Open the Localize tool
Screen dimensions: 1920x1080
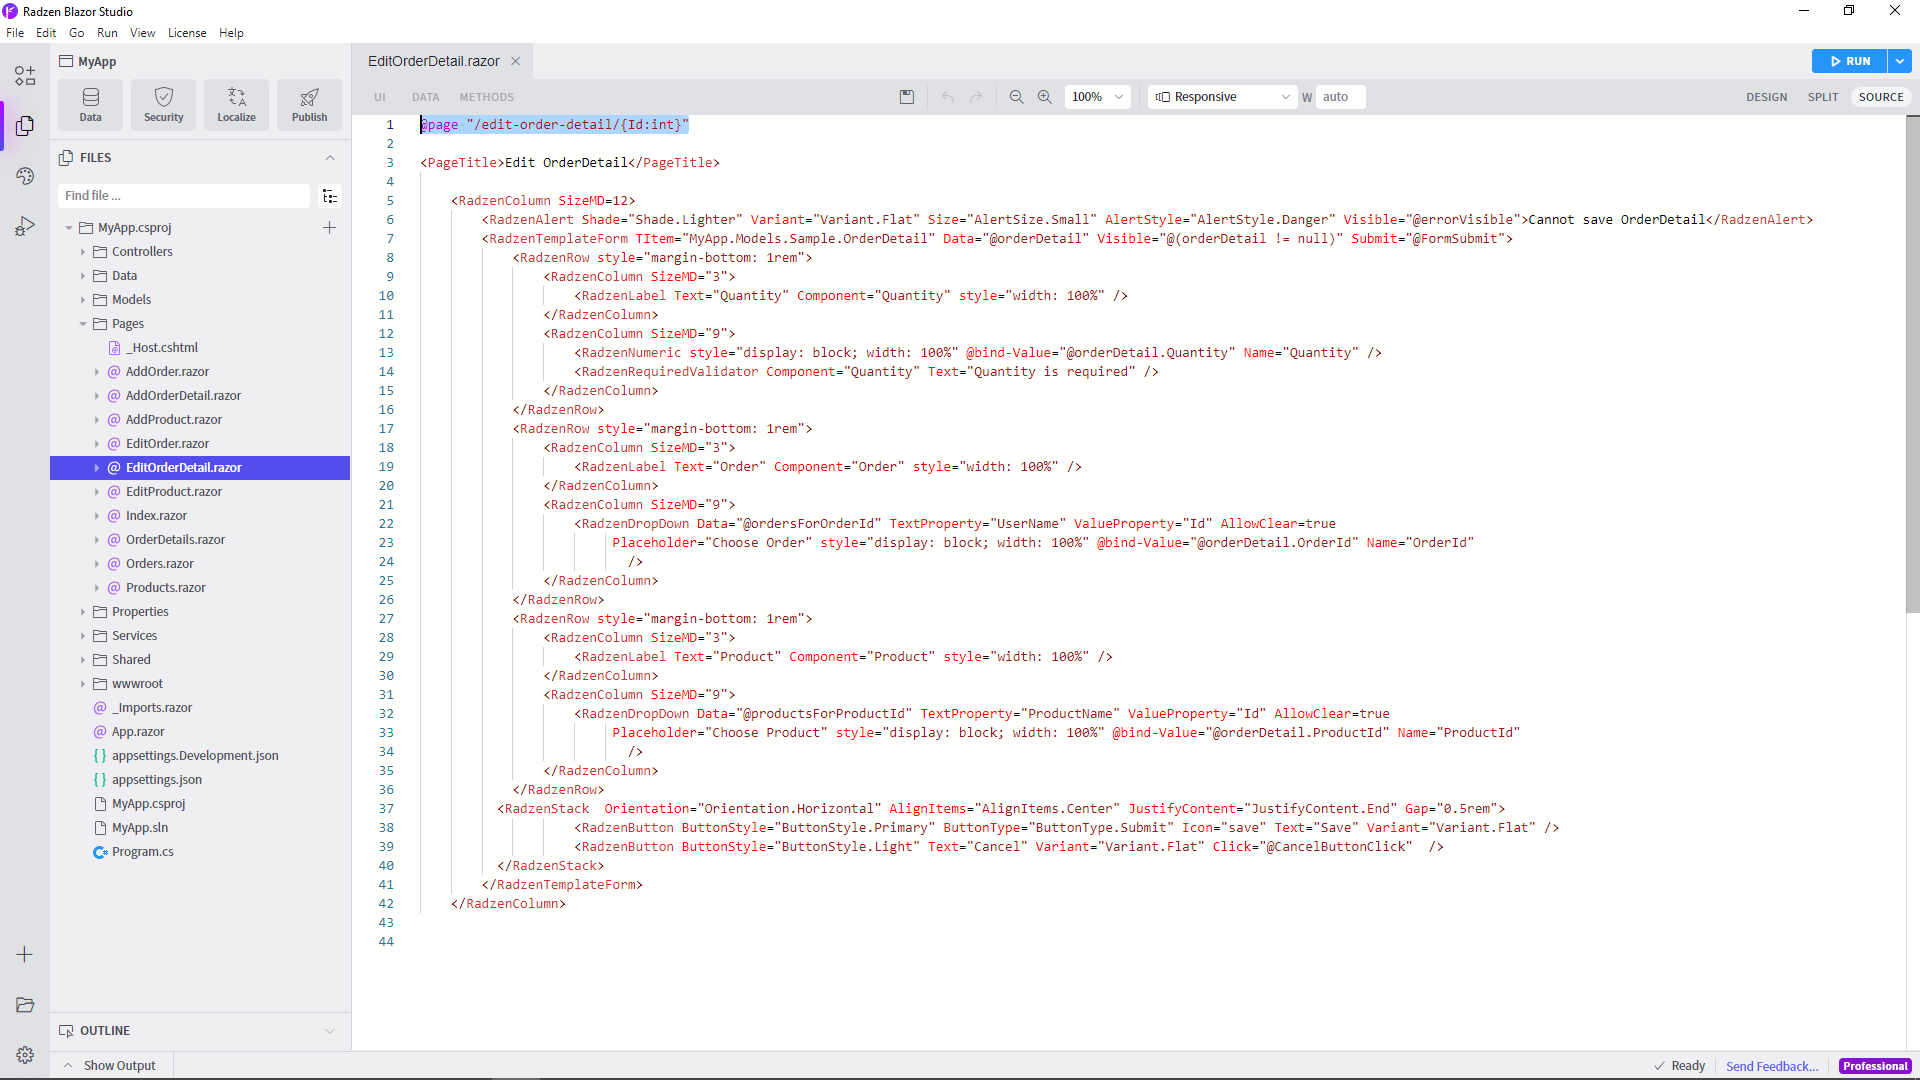(x=236, y=105)
